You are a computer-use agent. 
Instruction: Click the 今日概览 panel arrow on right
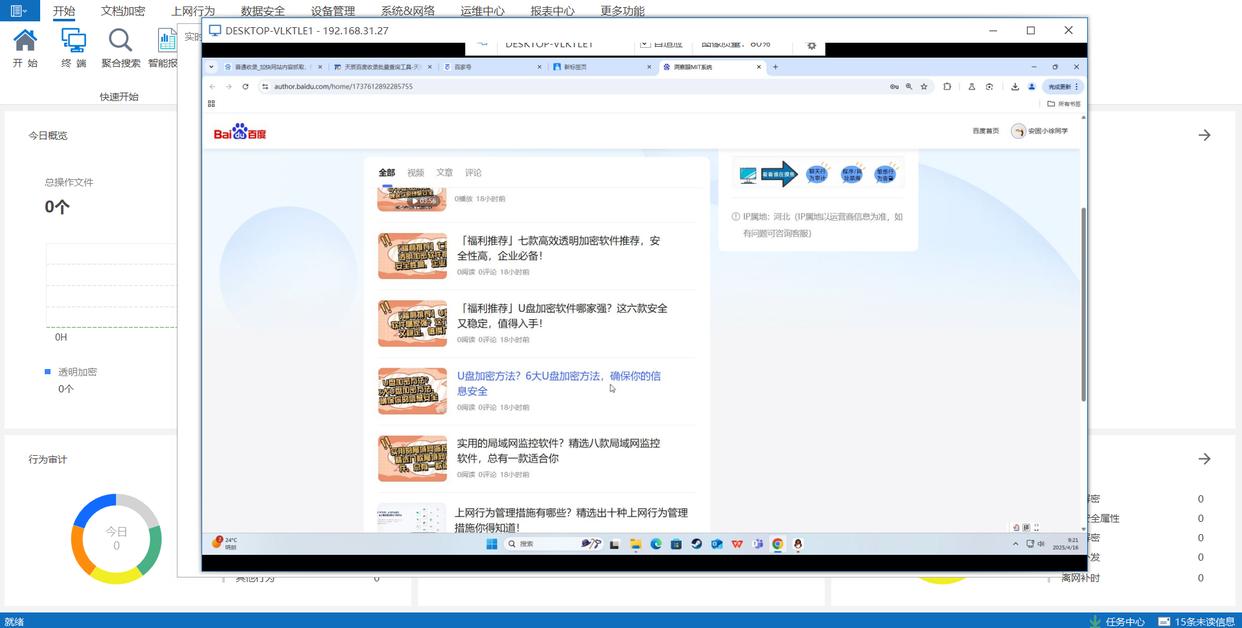(x=1205, y=135)
